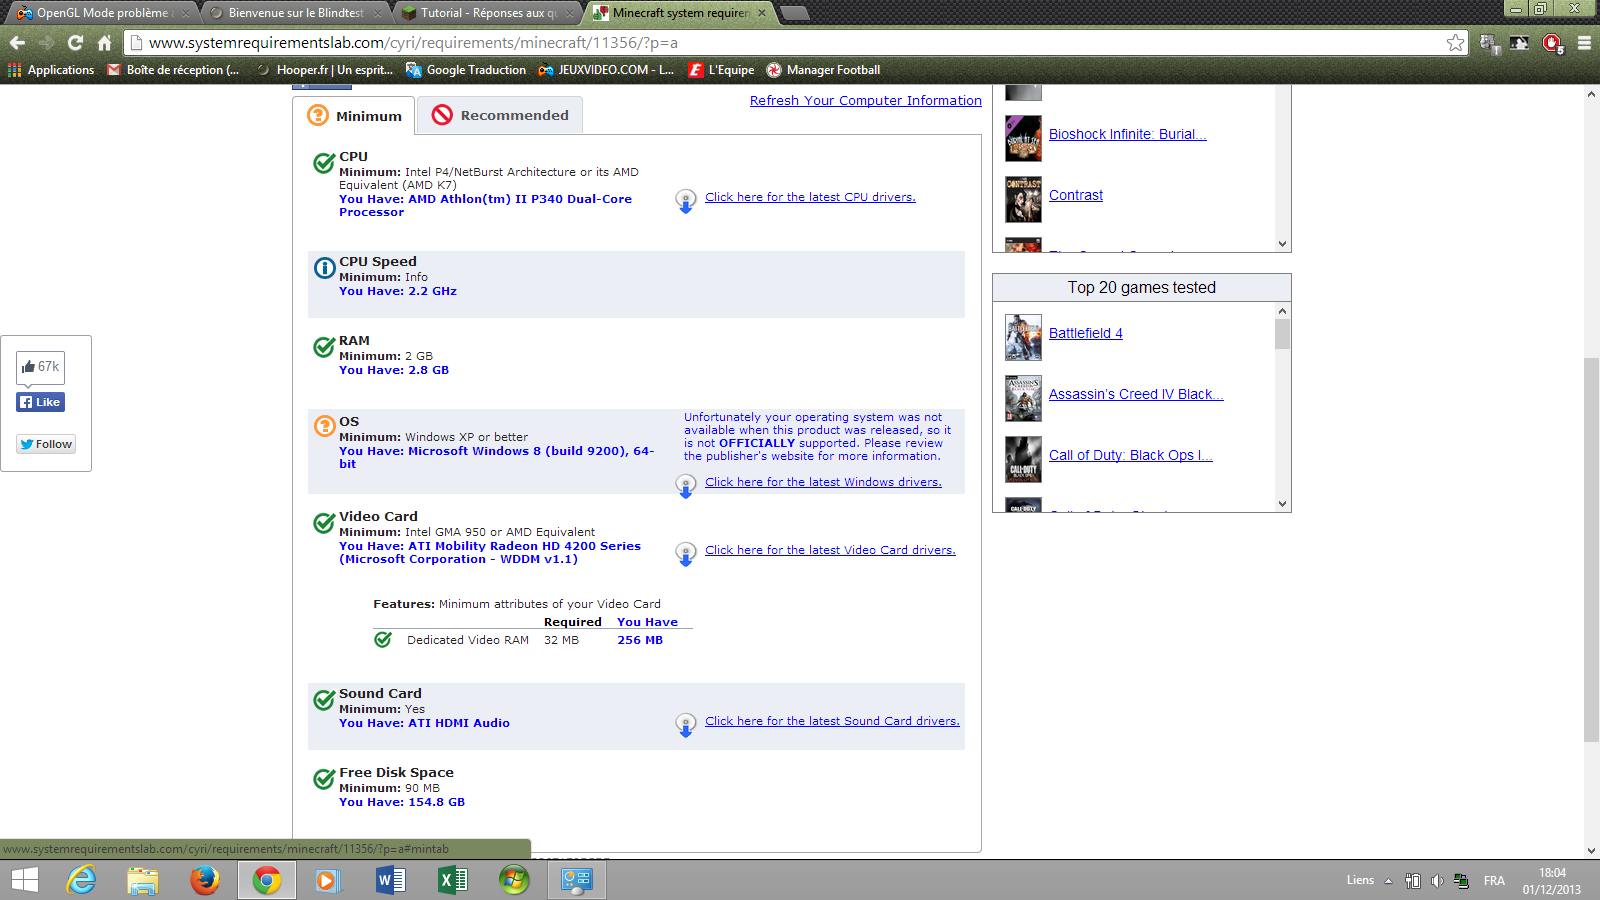
Task: Click the browser Back arrow
Action: [17, 43]
